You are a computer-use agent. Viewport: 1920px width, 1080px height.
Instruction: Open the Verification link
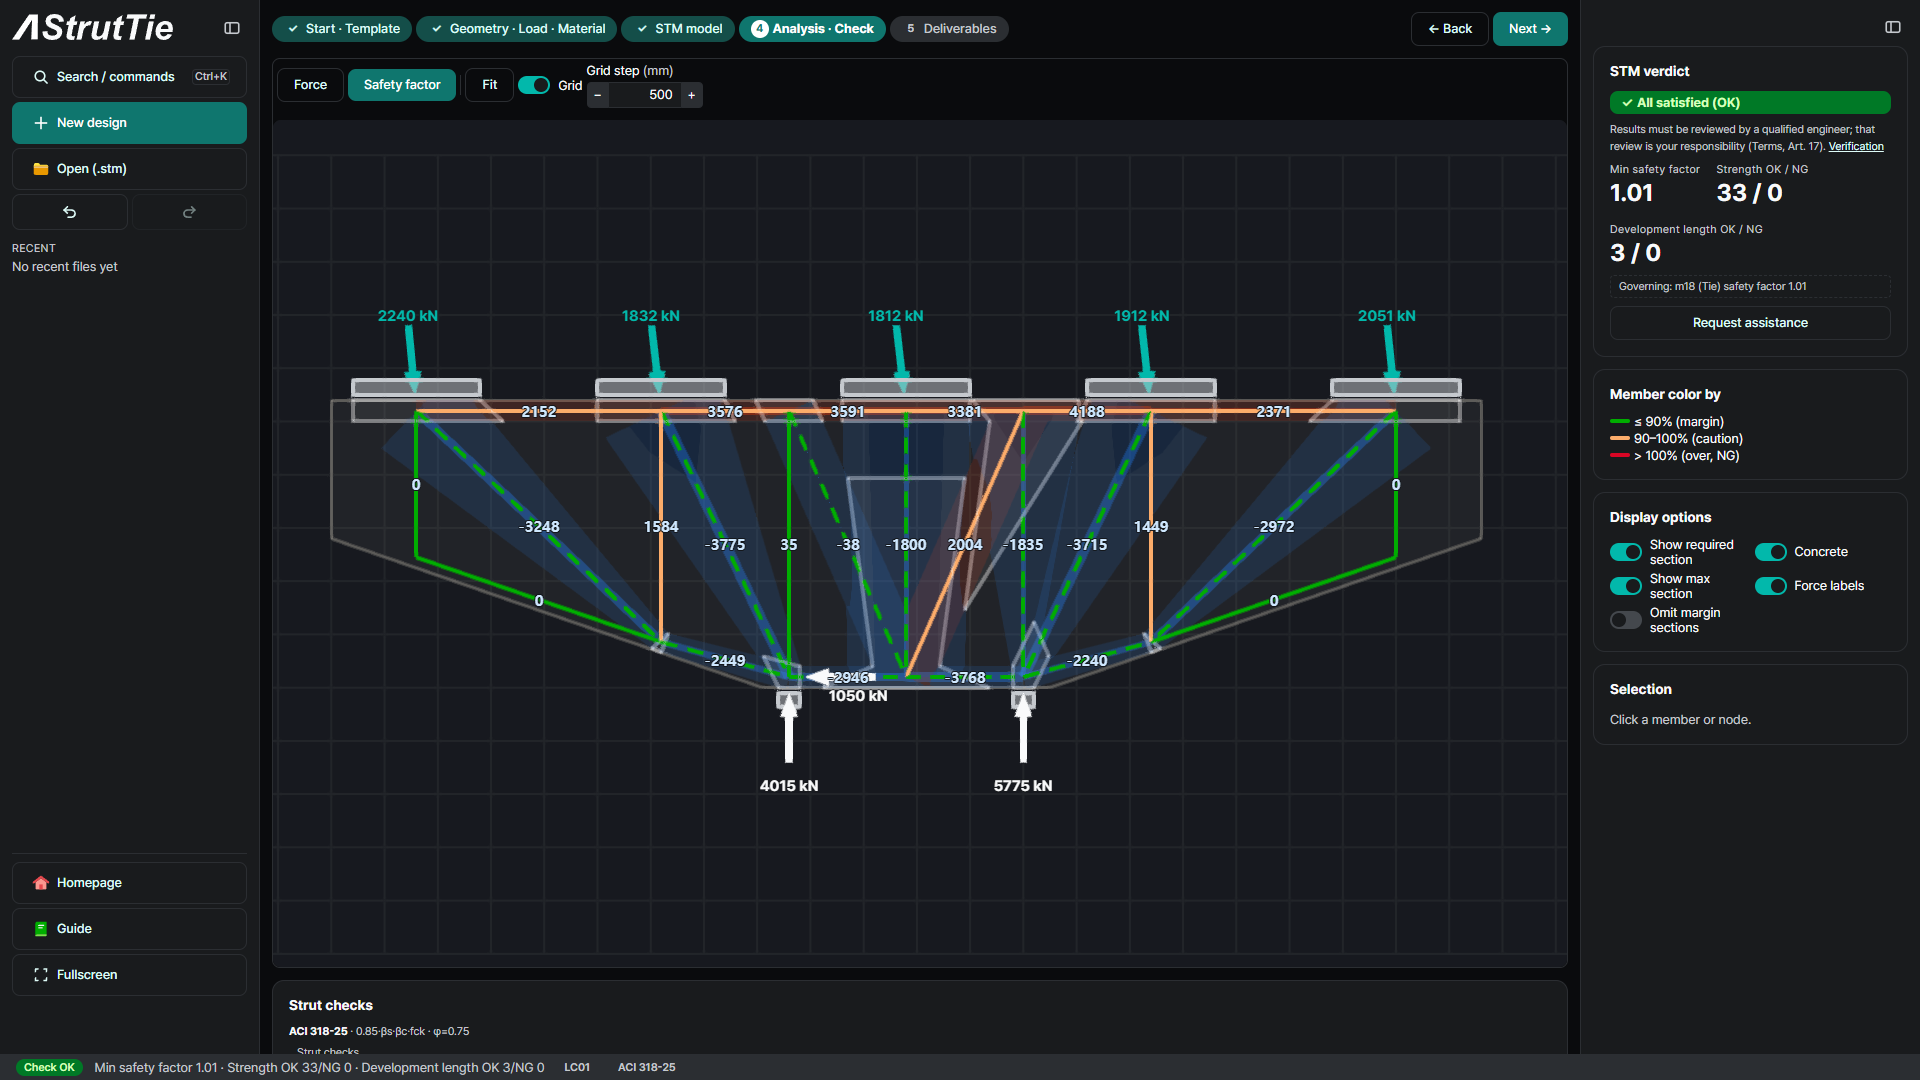click(1856, 147)
